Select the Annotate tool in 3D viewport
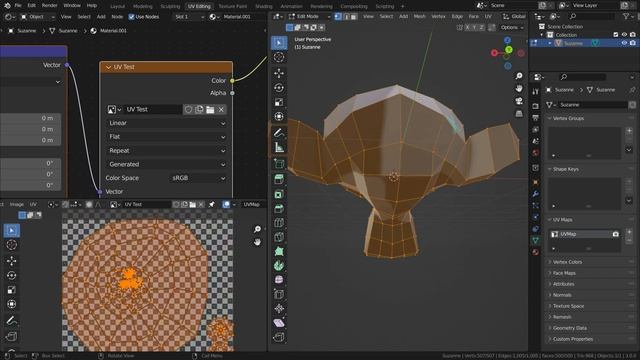640x360 pixels. (279, 133)
